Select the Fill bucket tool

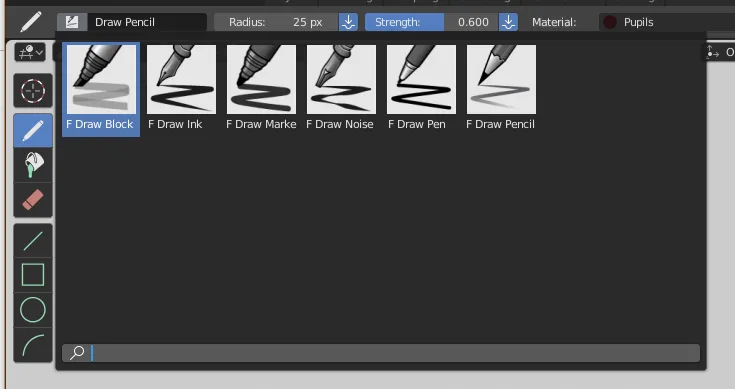coord(33,165)
